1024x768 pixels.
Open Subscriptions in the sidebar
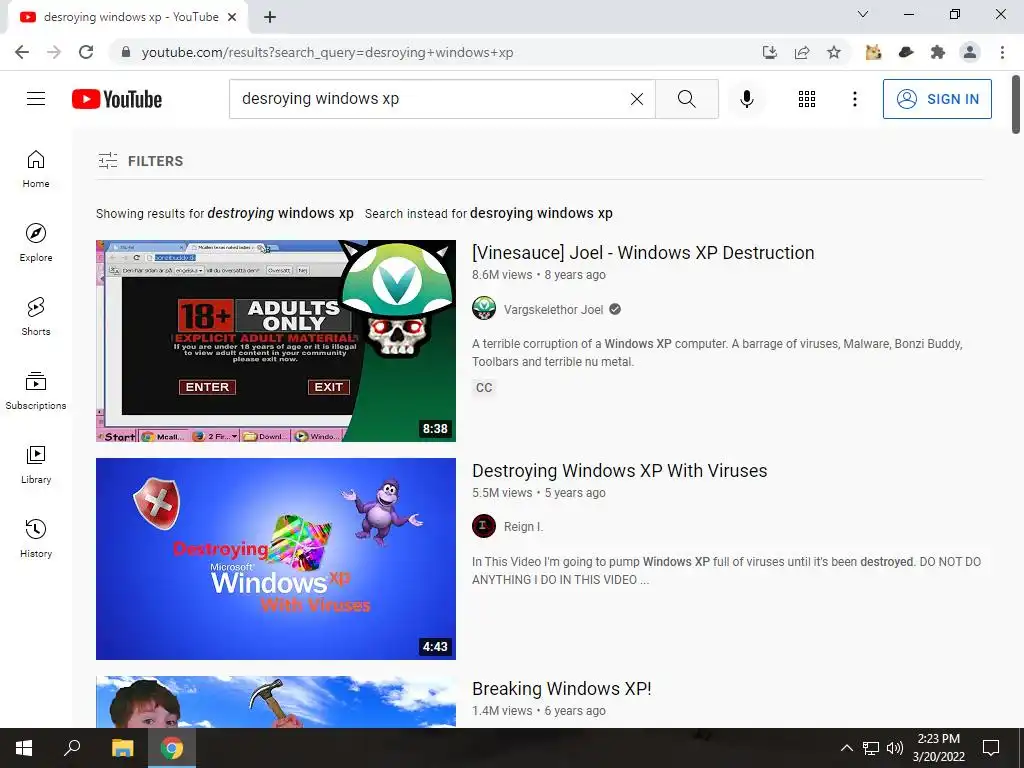coord(36,391)
